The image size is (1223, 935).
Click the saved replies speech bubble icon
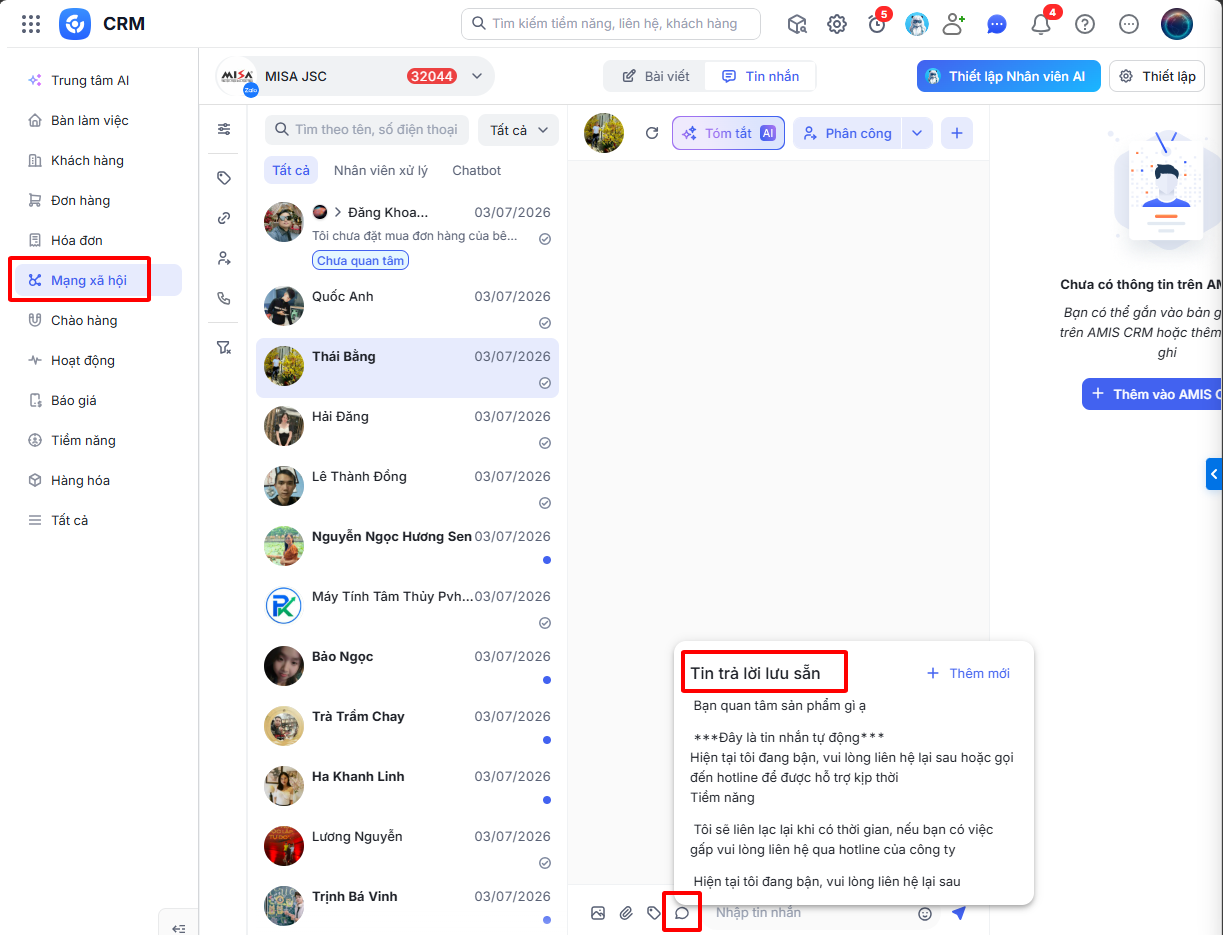(682, 913)
